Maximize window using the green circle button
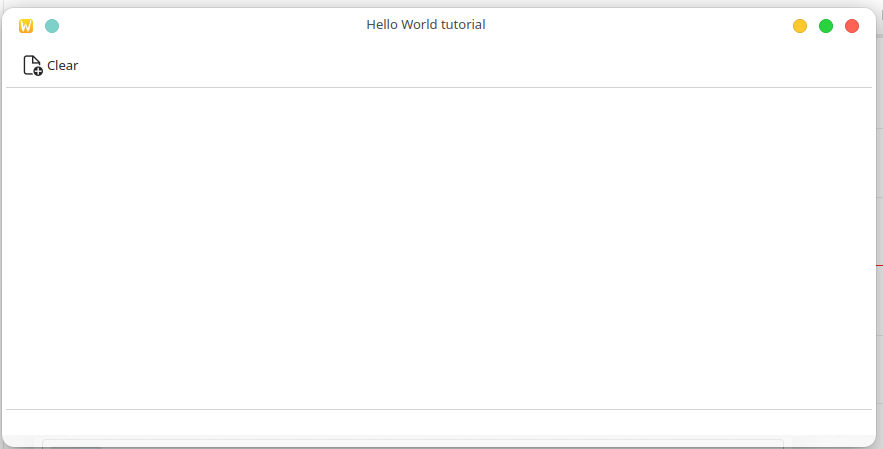Image resolution: width=883 pixels, height=449 pixels. pyautogui.click(x=826, y=26)
